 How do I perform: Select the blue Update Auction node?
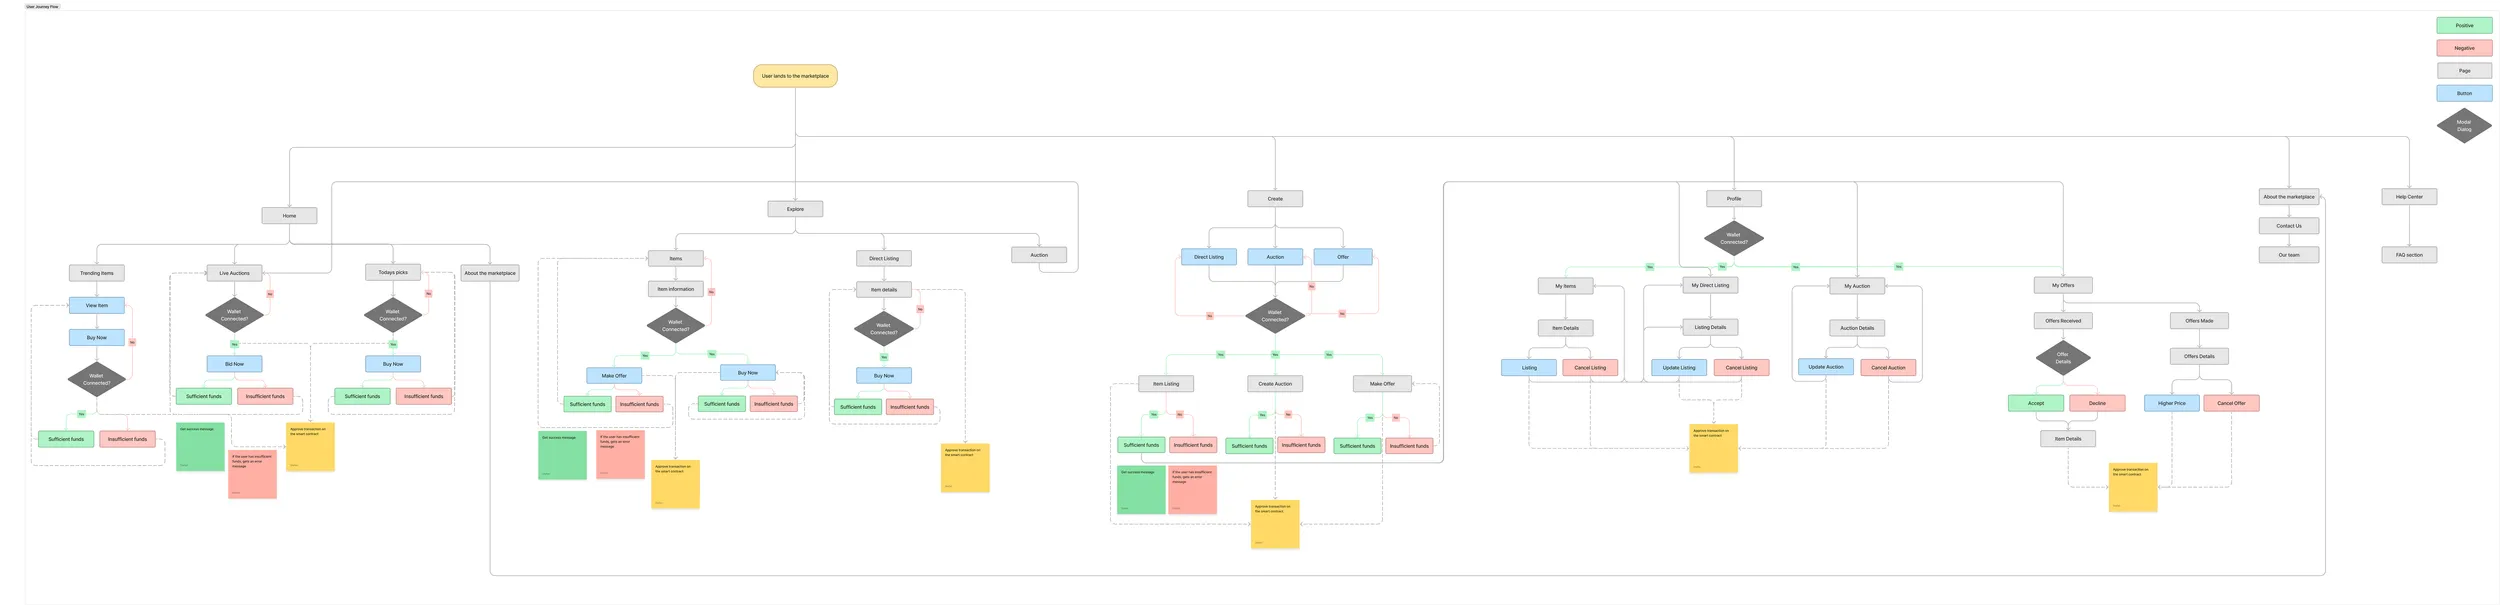point(1826,367)
